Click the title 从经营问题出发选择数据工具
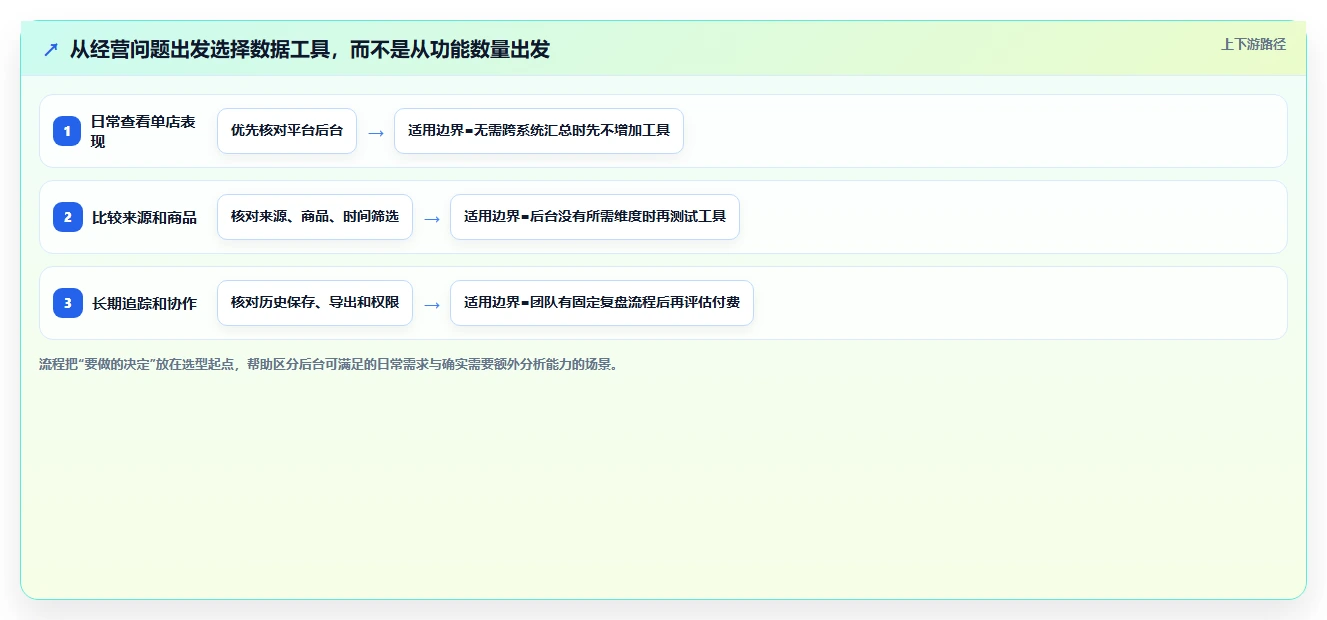 [x=310, y=49]
